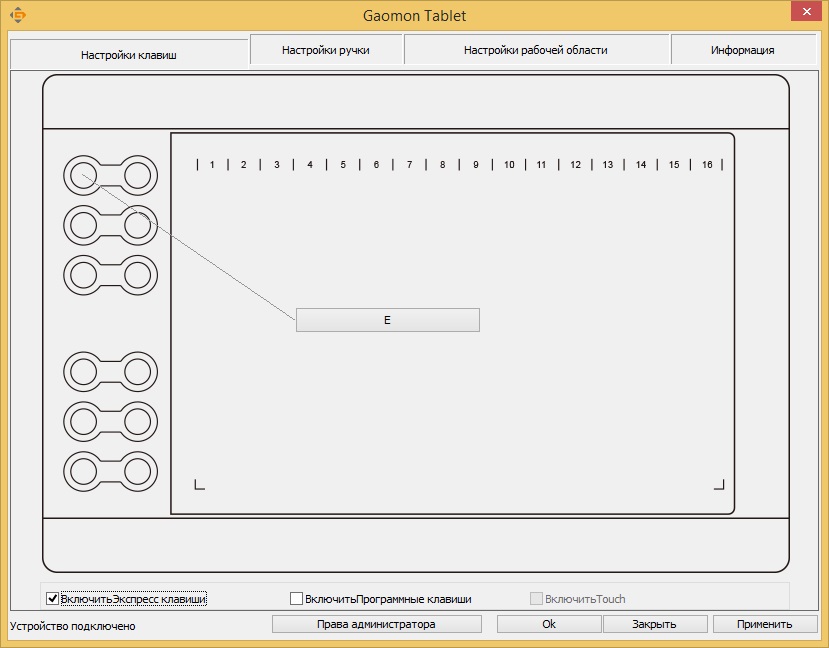Select the right express key in the bottom row
The height and width of the screenshot is (648, 829).
tap(137, 471)
